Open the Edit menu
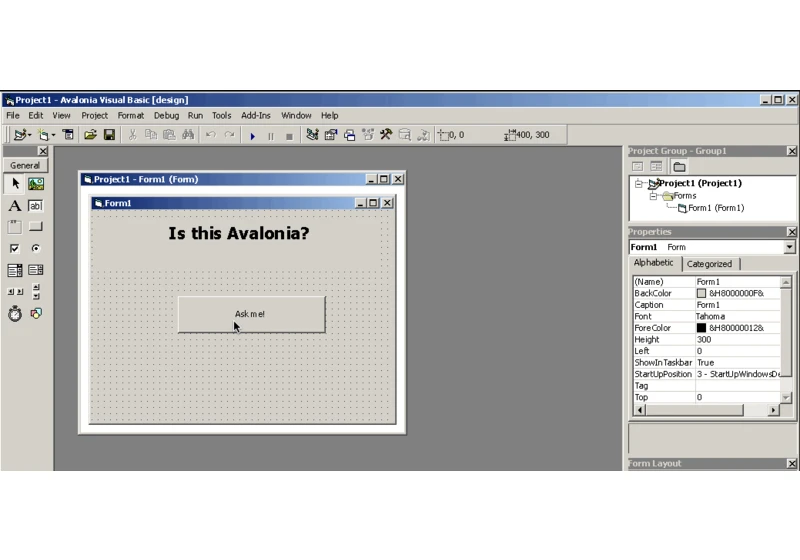The height and width of the screenshot is (560, 800). [35, 116]
